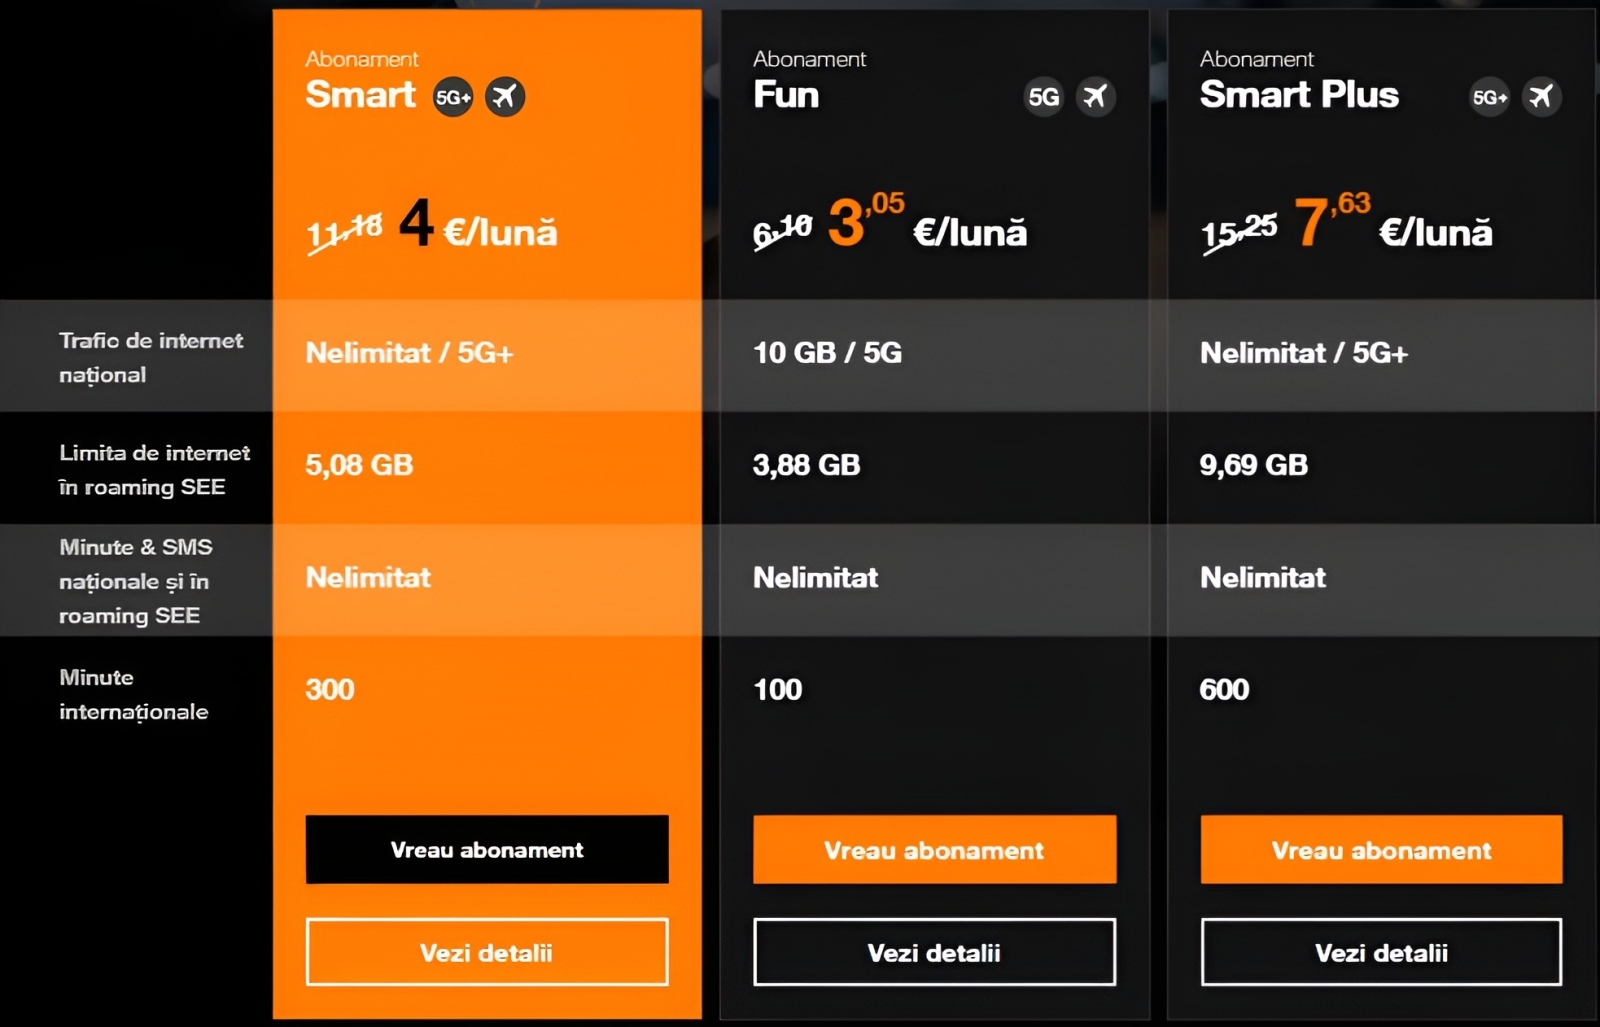This screenshot has width=1600, height=1027.
Task: Open Vezi detalii for Smart Plus plan
Action: point(1381,952)
